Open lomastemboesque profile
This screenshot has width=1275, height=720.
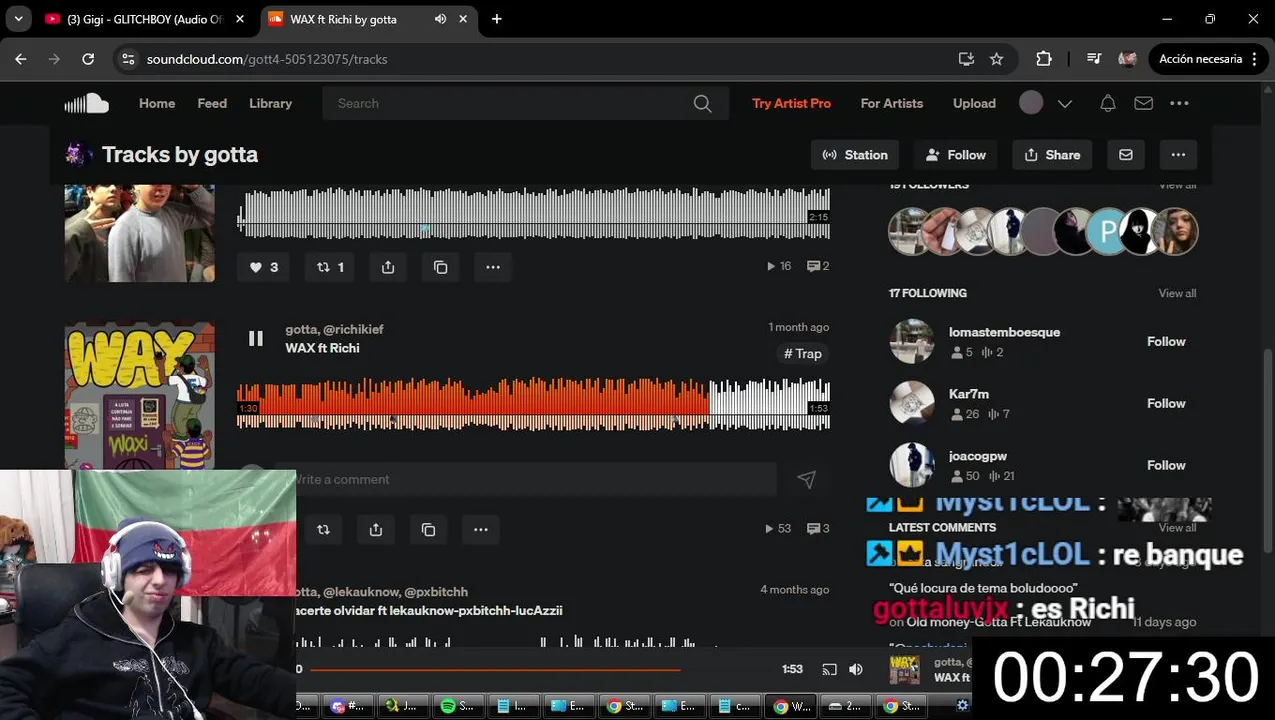[x=1004, y=332]
